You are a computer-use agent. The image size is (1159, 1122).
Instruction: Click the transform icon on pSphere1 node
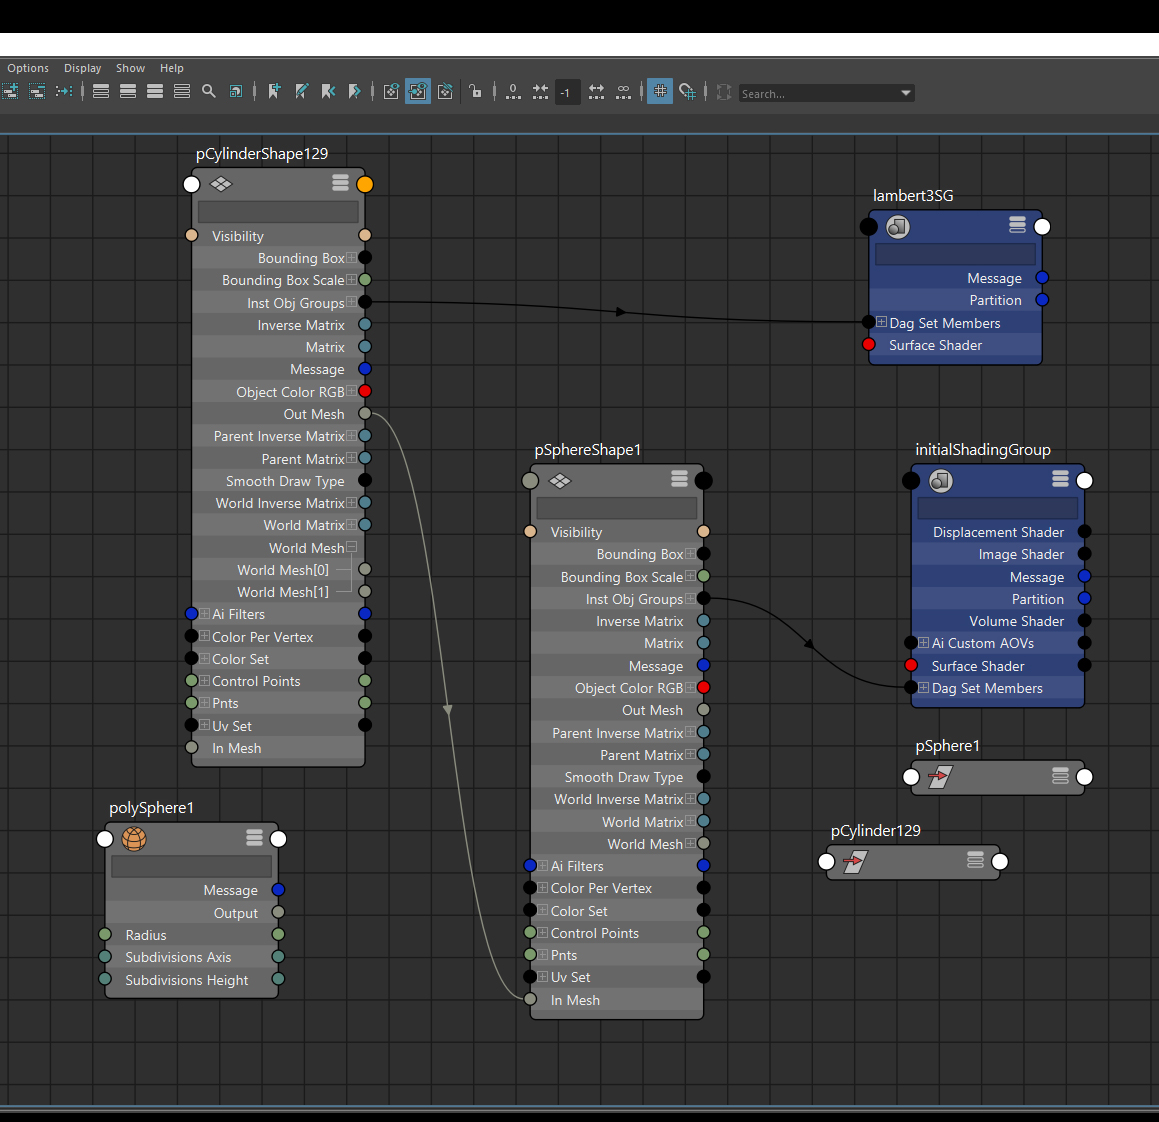pos(940,777)
